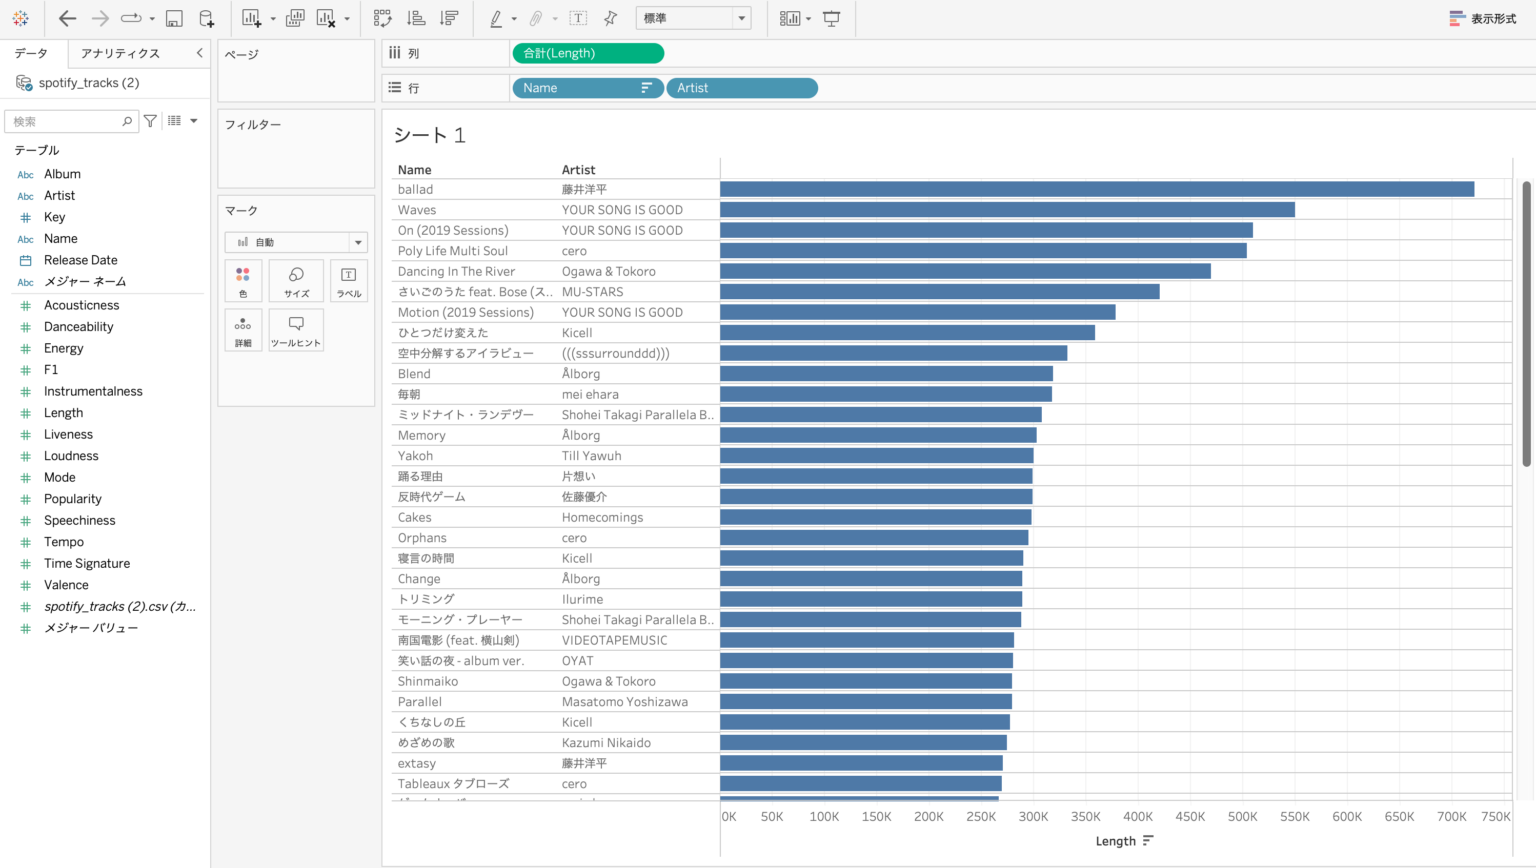Open the サイズ (Size) mark shelf
This screenshot has height=868, width=1536.
click(x=295, y=281)
